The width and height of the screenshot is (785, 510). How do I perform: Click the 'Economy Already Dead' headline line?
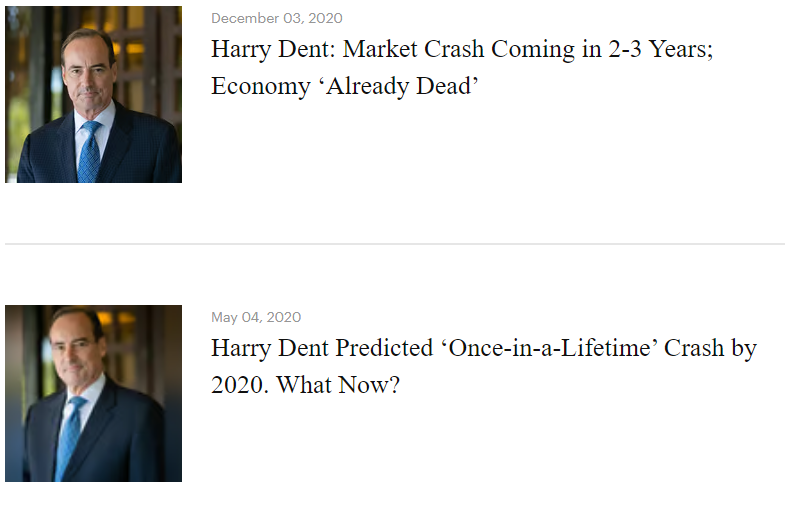click(x=345, y=86)
